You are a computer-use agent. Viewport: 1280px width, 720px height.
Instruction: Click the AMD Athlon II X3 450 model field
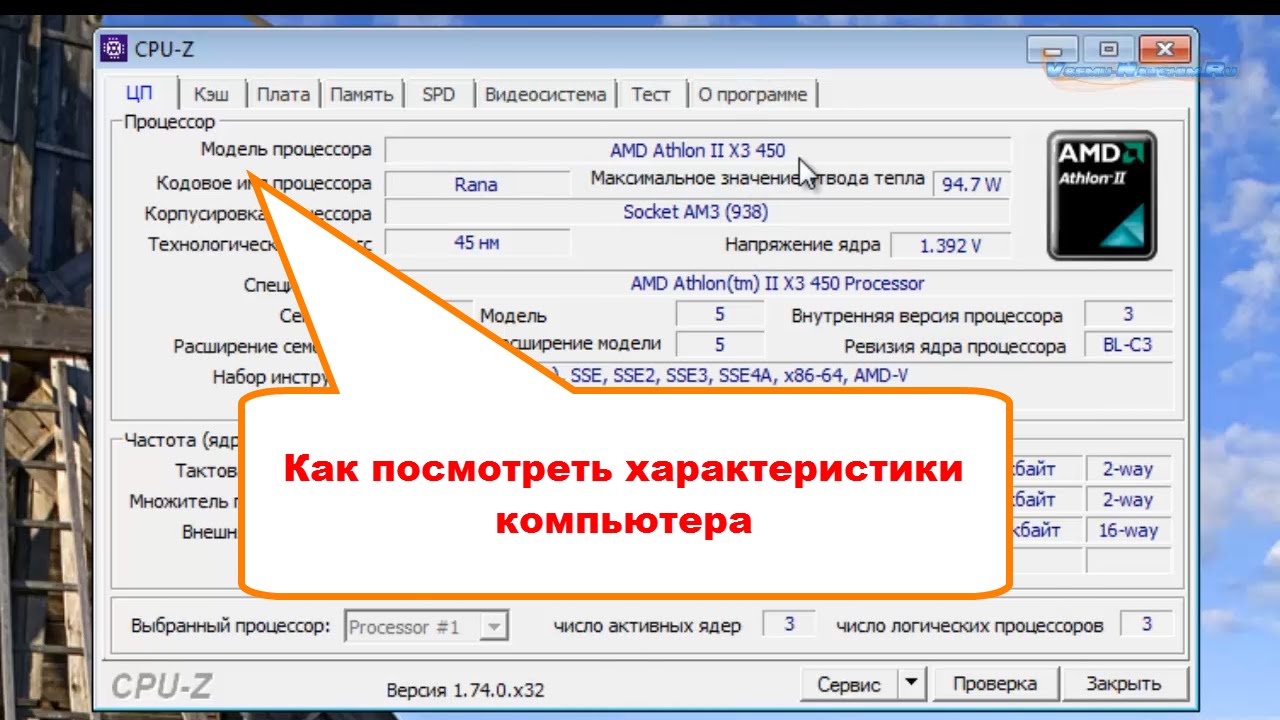tap(698, 150)
